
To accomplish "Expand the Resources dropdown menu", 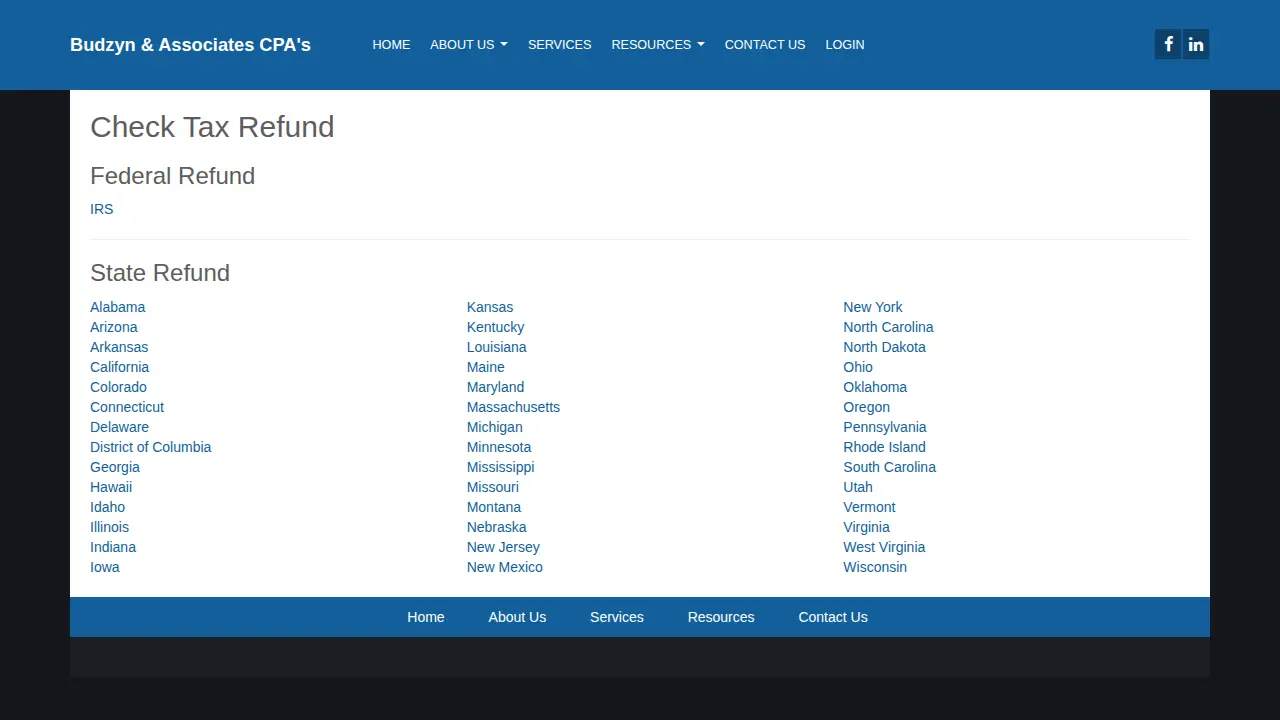I will tap(658, 44).
